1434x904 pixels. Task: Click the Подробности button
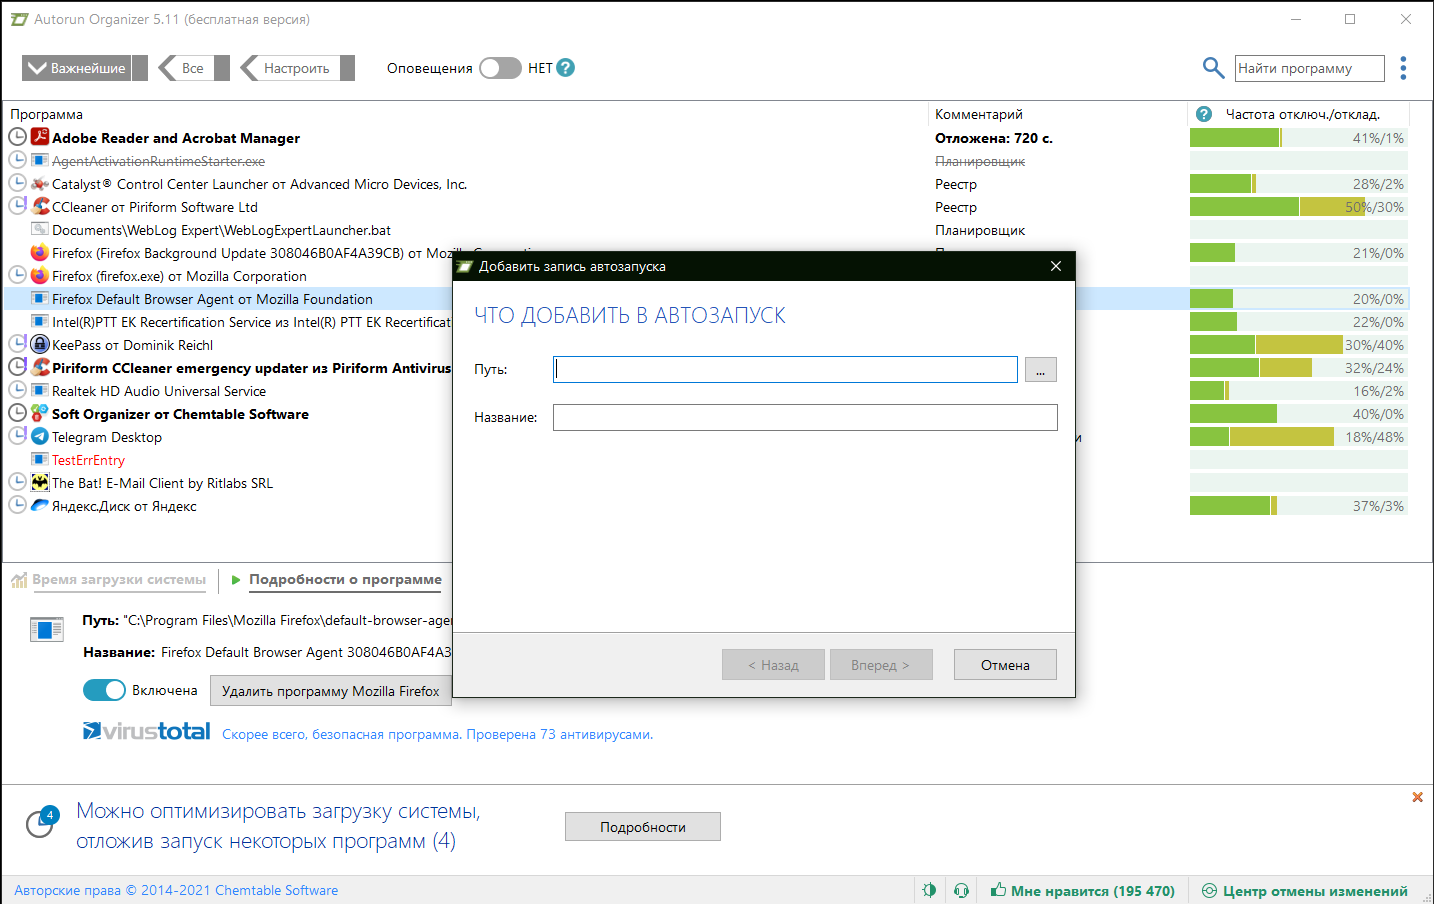tap(643, 827)
